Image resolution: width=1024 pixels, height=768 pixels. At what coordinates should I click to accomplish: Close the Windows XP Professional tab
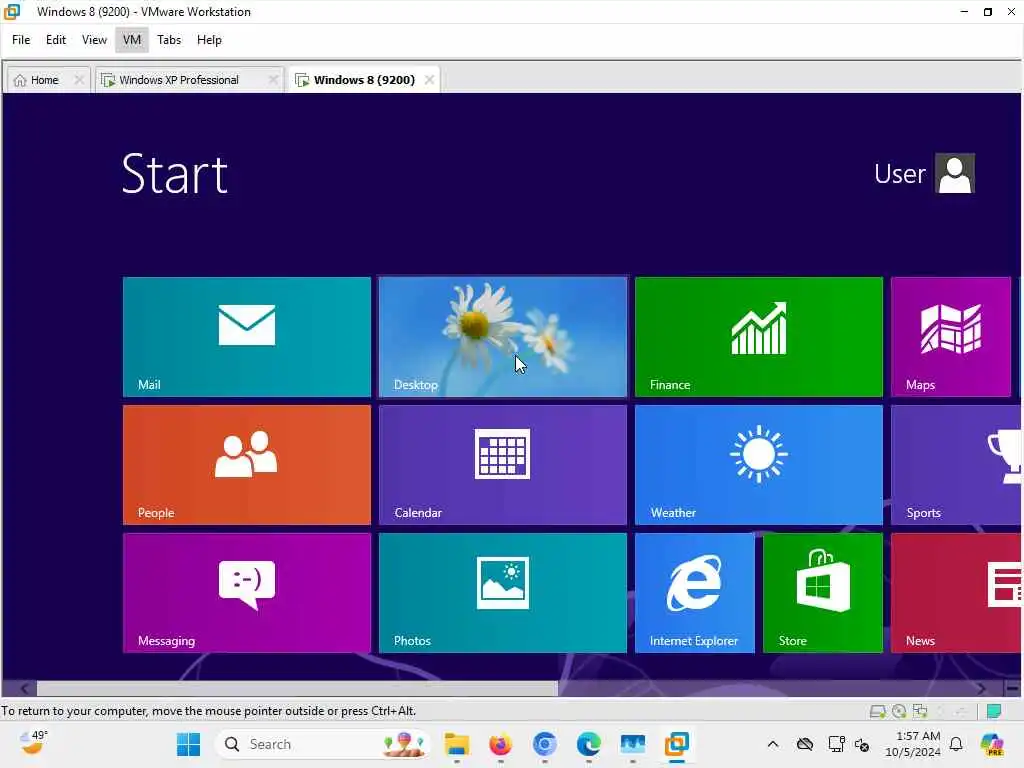tap(273, 80)
